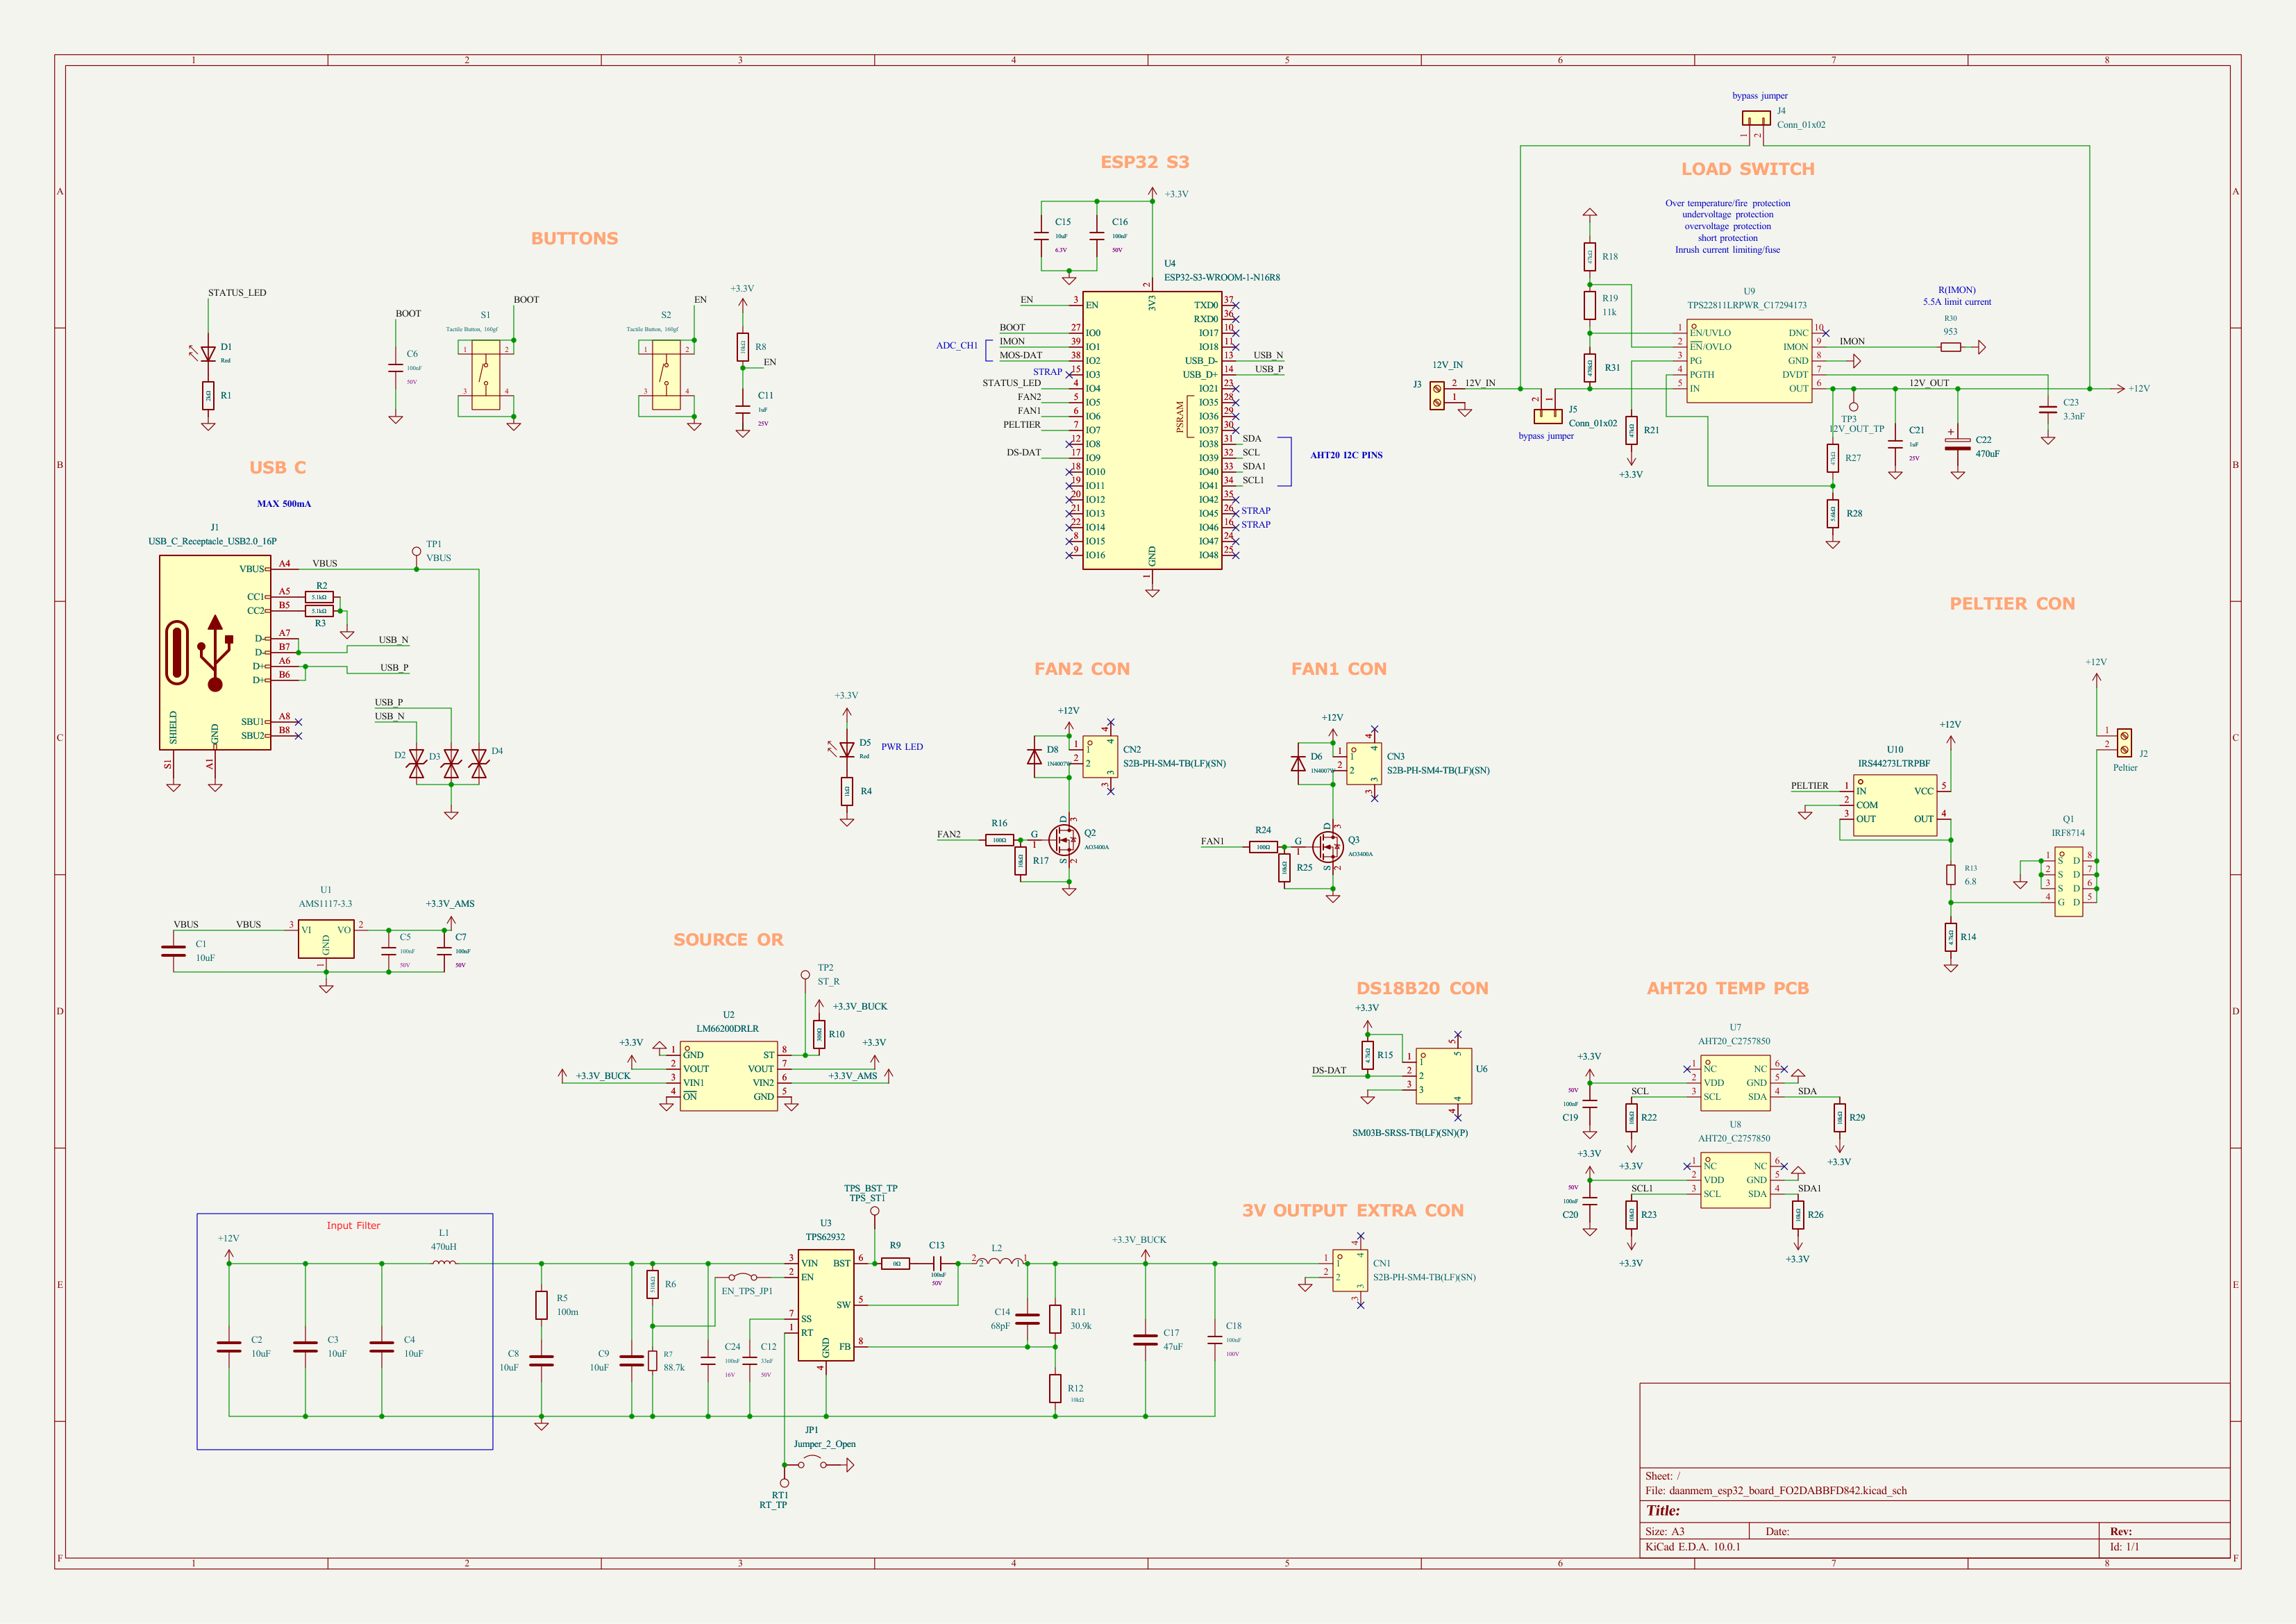Click the CN3 FAN1 connector symbol
This screenshot has width=2296, height=1624.
pos(1365,764)
